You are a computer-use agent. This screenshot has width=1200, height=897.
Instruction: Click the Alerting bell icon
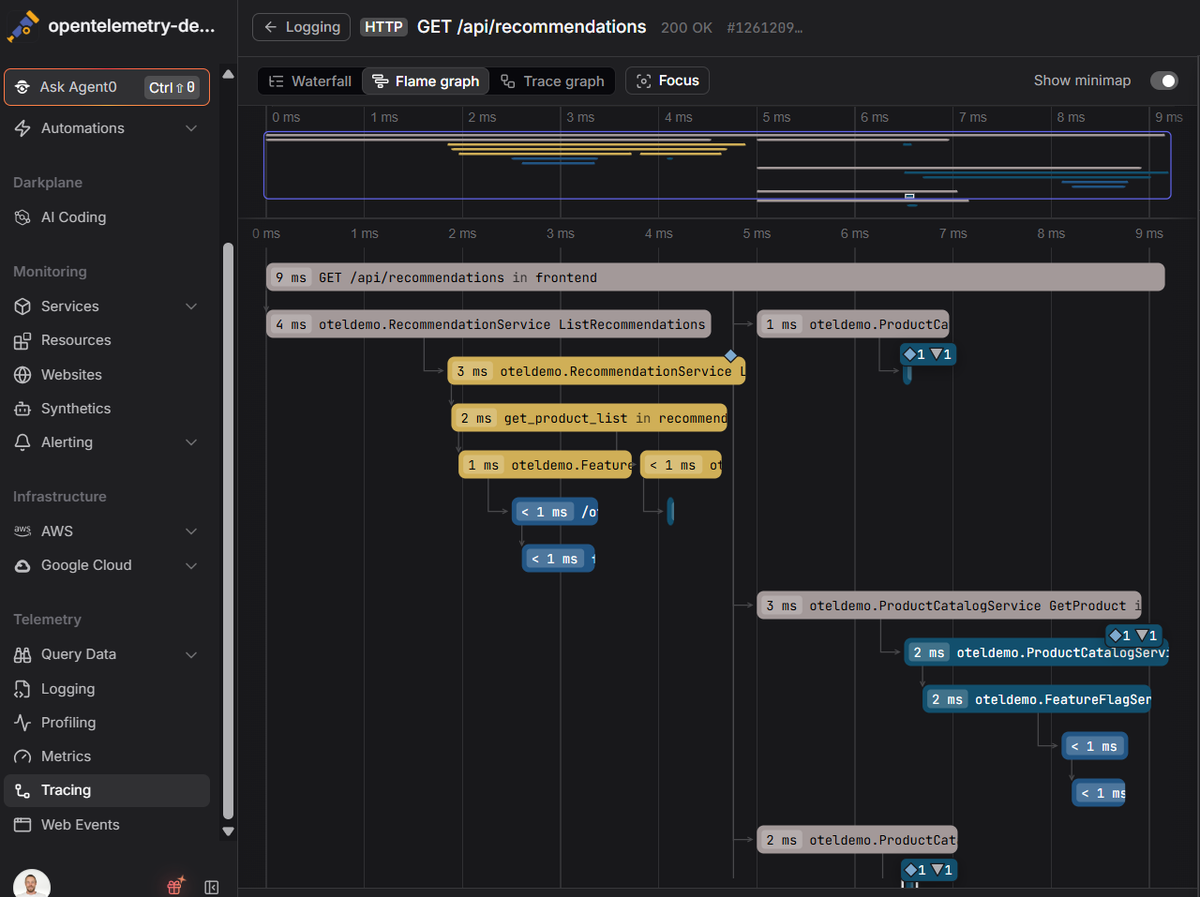[23, 442]
